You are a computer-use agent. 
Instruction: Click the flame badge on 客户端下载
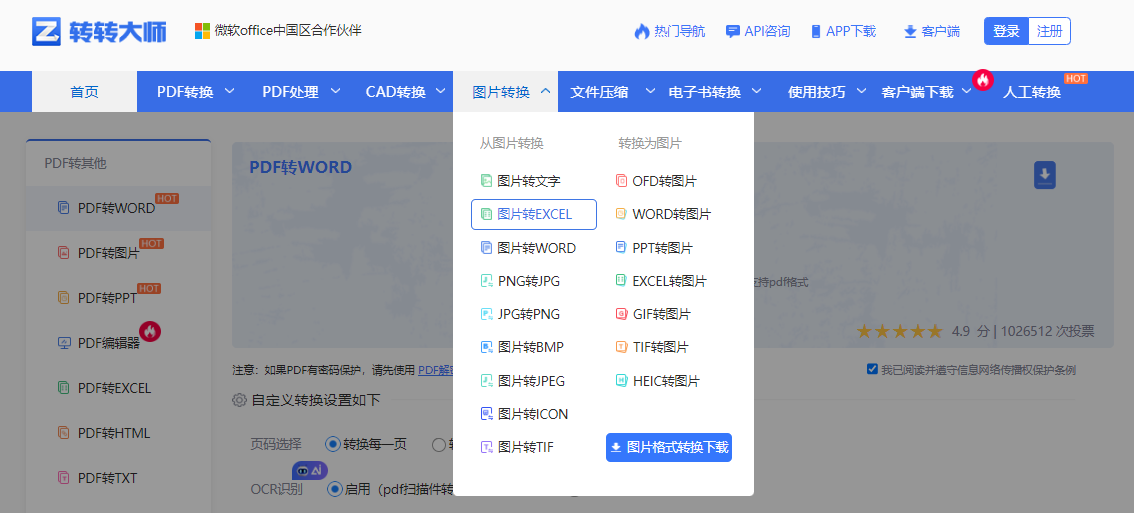pos(982,80)
